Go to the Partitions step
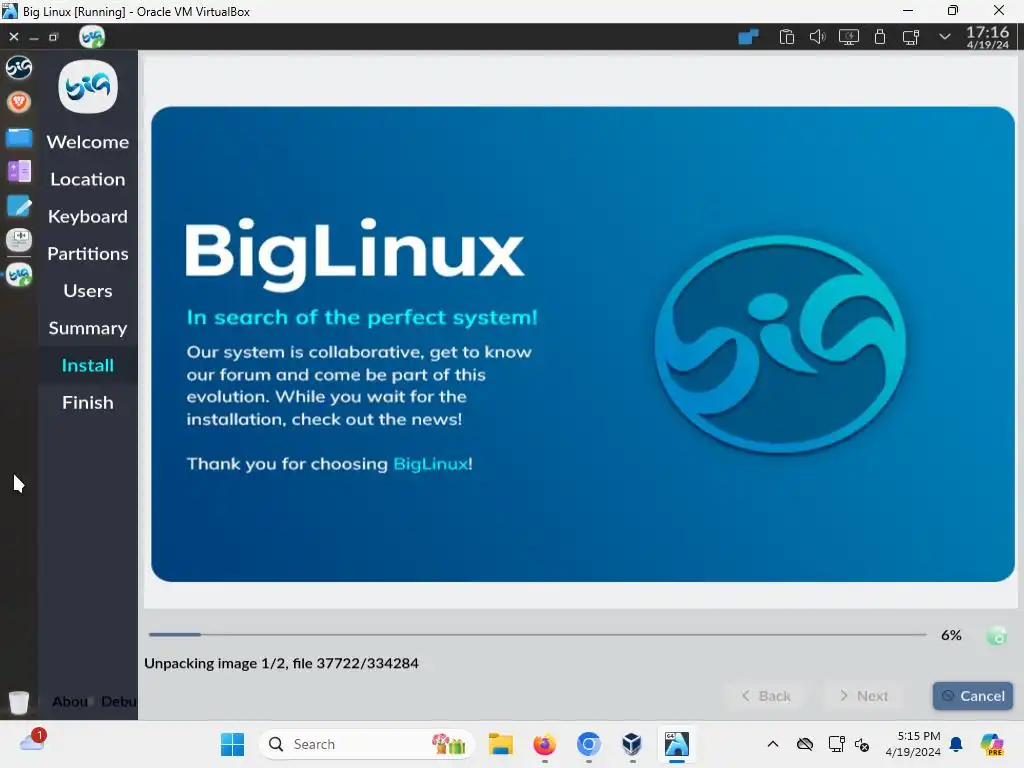 [88, 253]
